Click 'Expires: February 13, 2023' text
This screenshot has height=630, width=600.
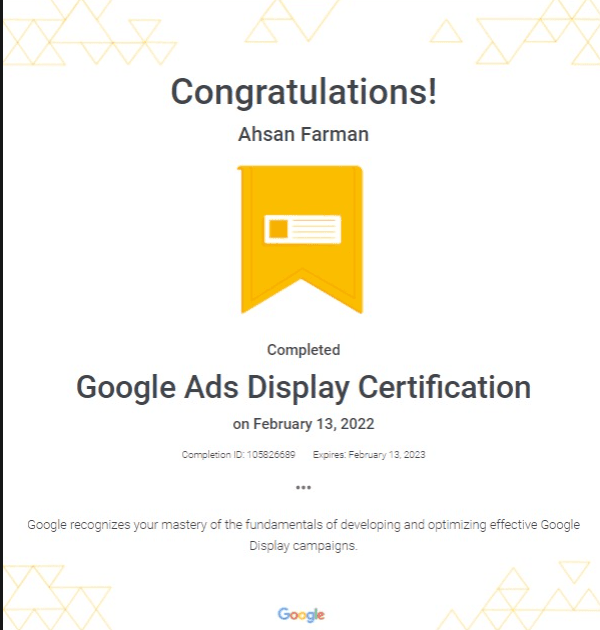click(369, 454)
